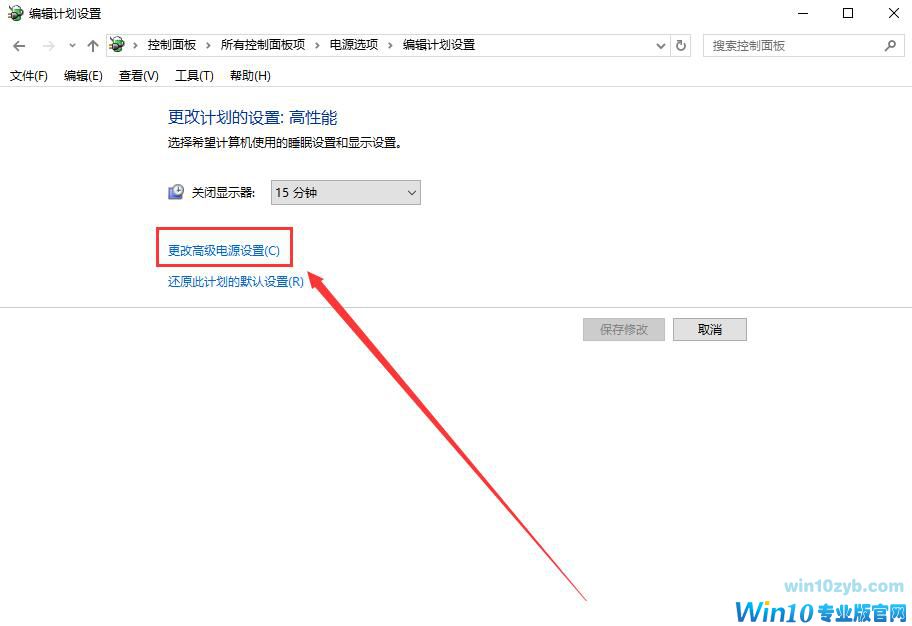This screenshot has width=912, height=626.
Task: Click the 取消 button
Action: pyautogui.click(x=710, y=329)
